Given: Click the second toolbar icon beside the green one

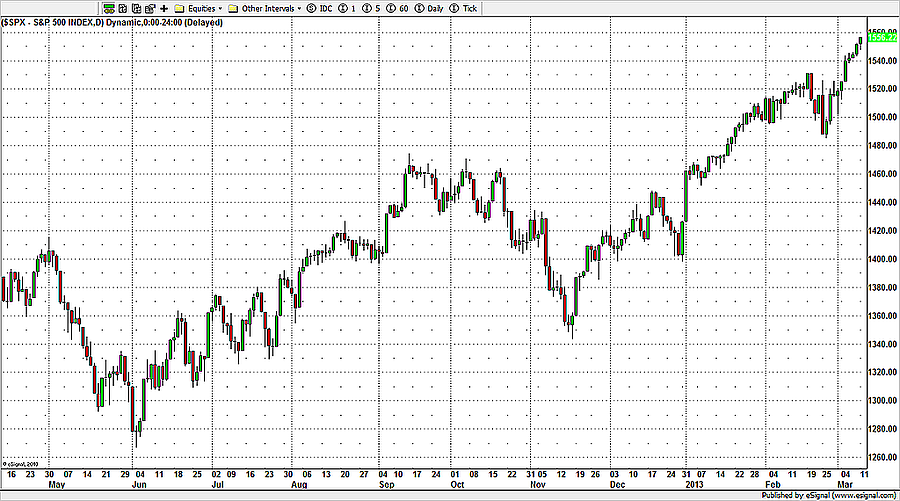Looking at the screenshot, I should 122,8.
